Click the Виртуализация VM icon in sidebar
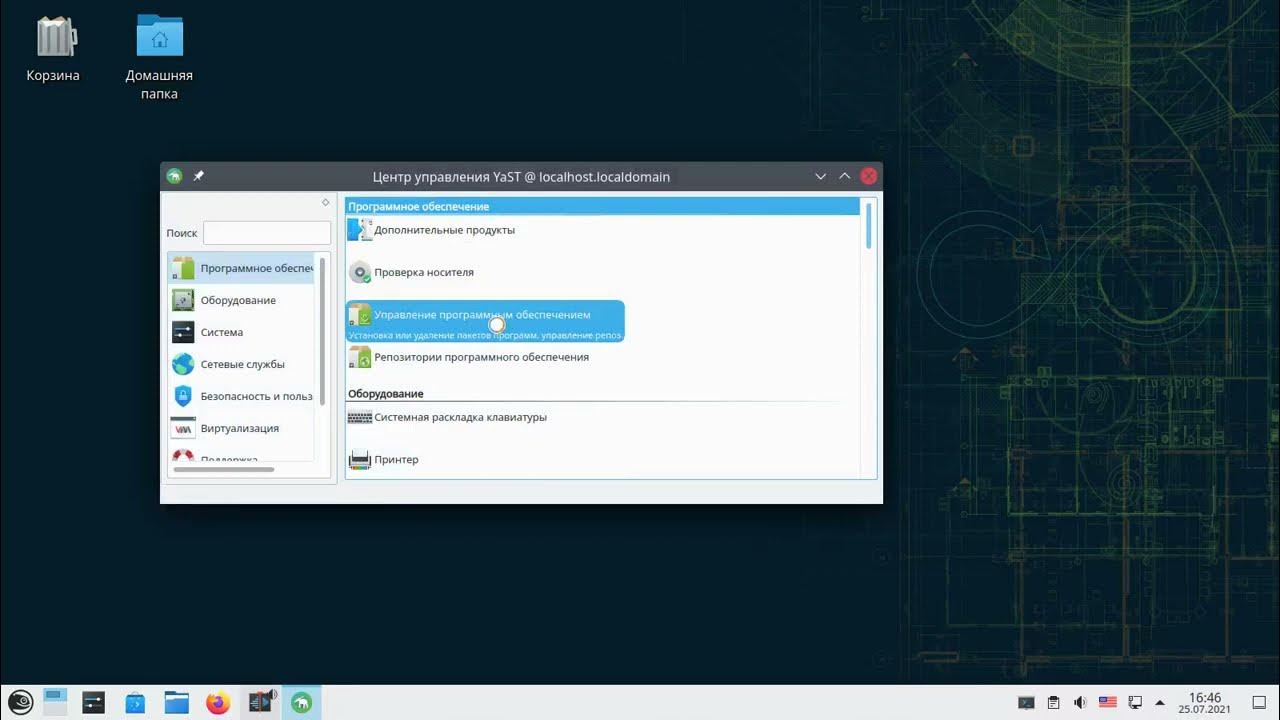 [x=183, y=428]
